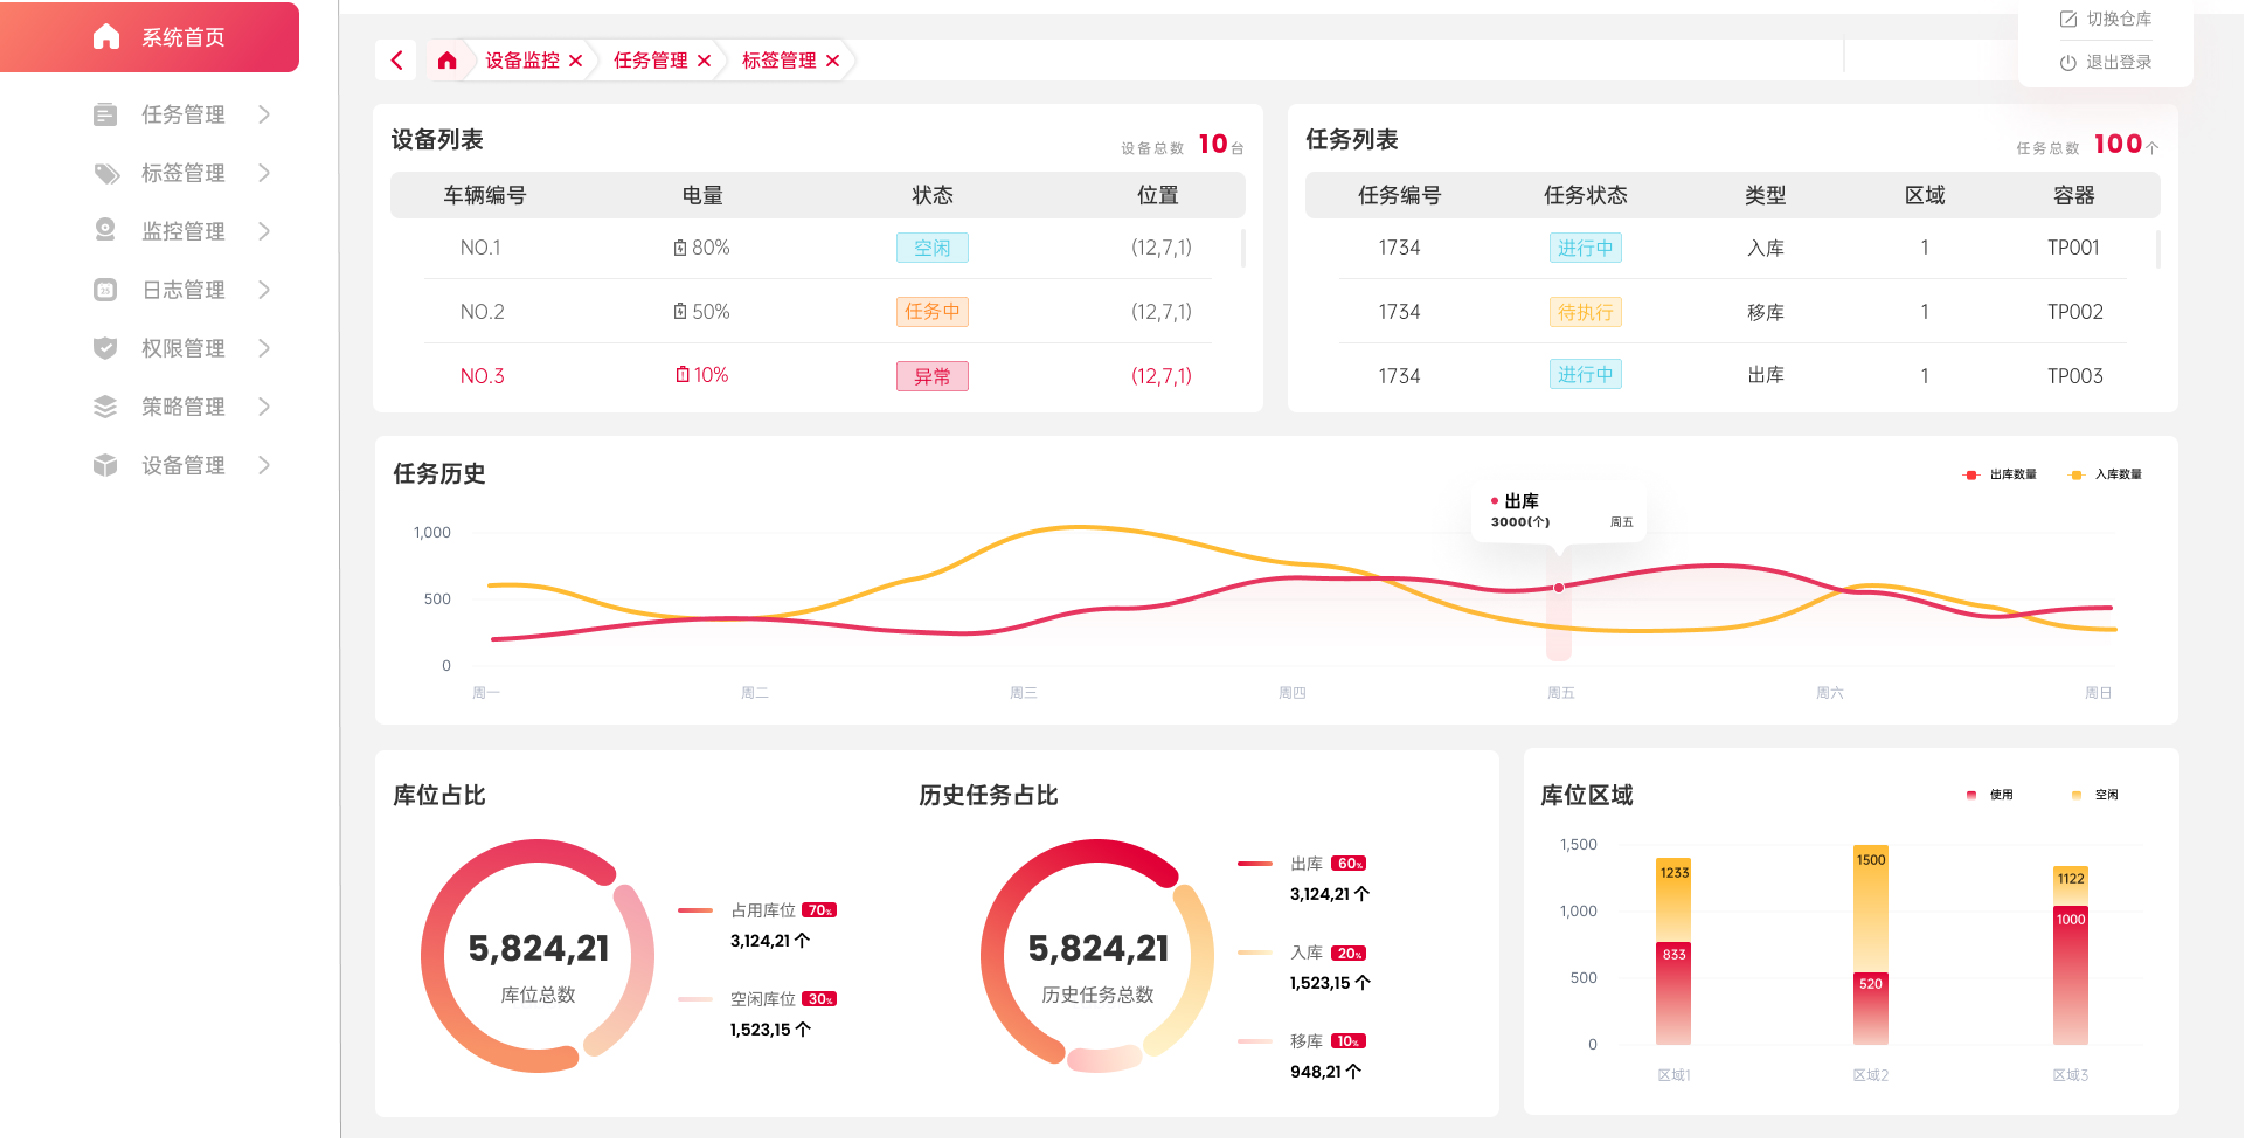Click the 异常 status badge for NO.3
This screenshot has height=1138, width=2244.
[932, 376]
